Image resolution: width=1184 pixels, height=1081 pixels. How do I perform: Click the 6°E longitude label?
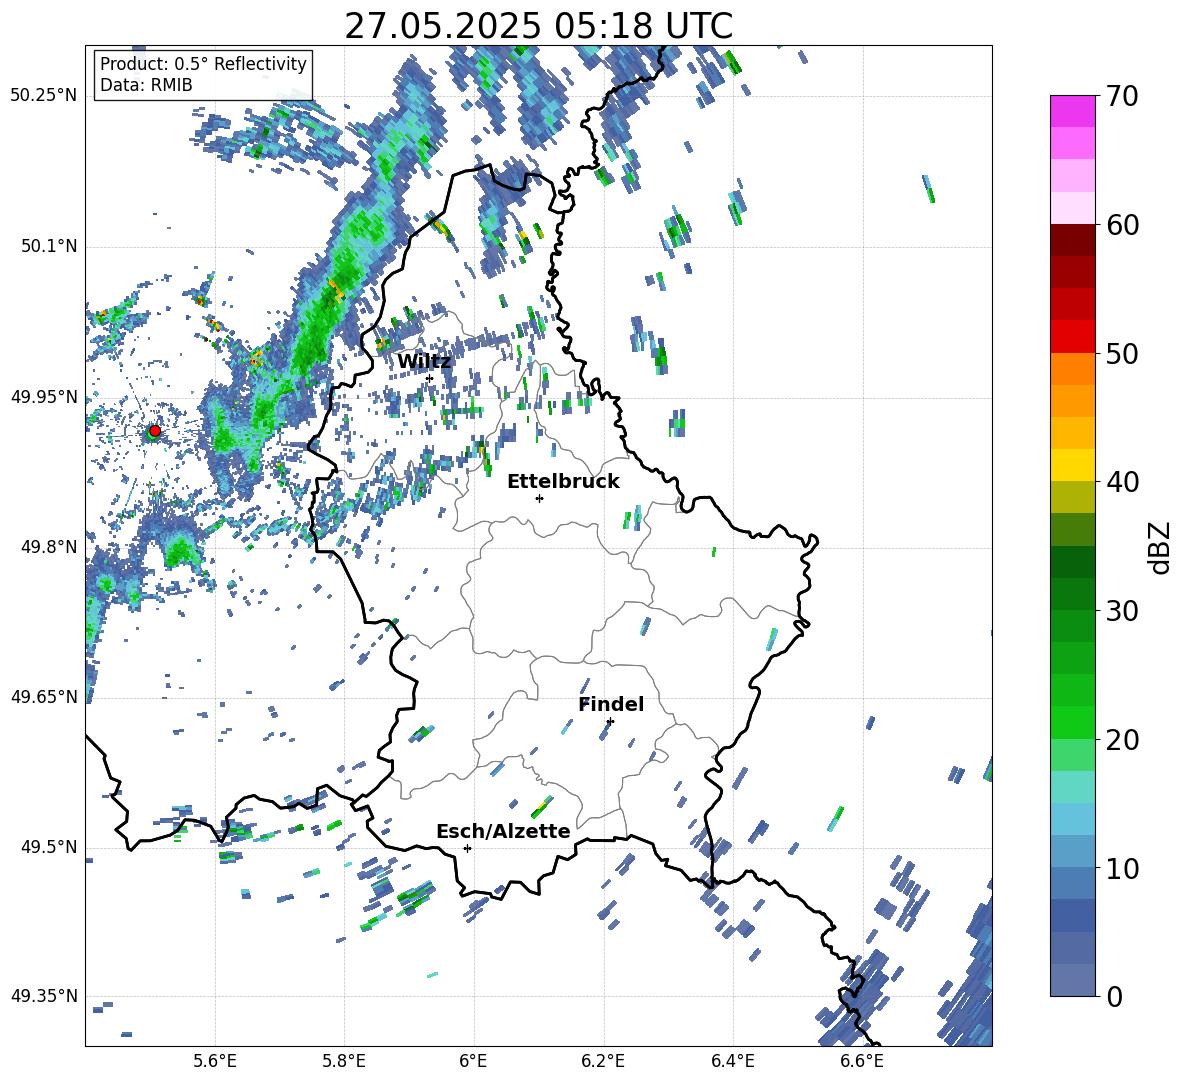tap(473, 1061)
